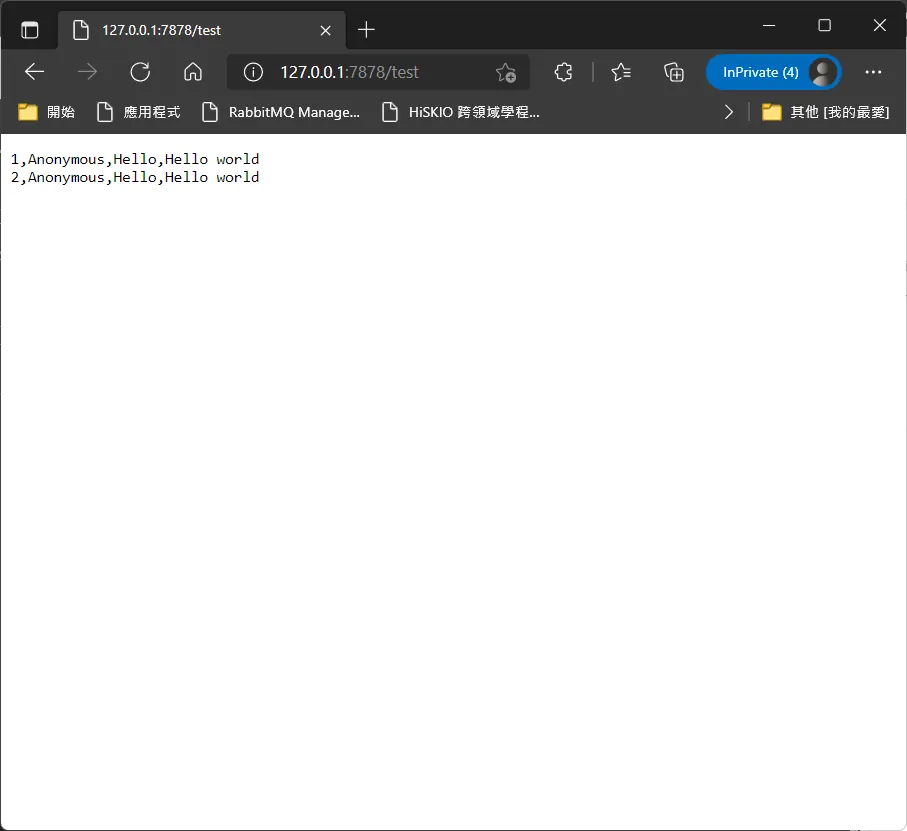View site information icon in address bar
The height and width of the screenshot is (831, 907).
click(x=253, y=72)
